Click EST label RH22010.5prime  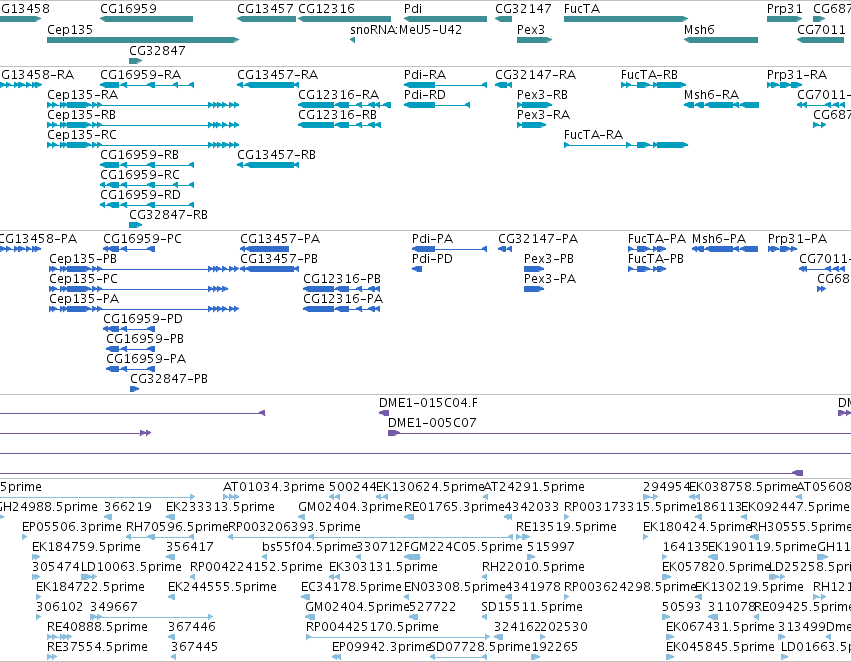(534, 567)
